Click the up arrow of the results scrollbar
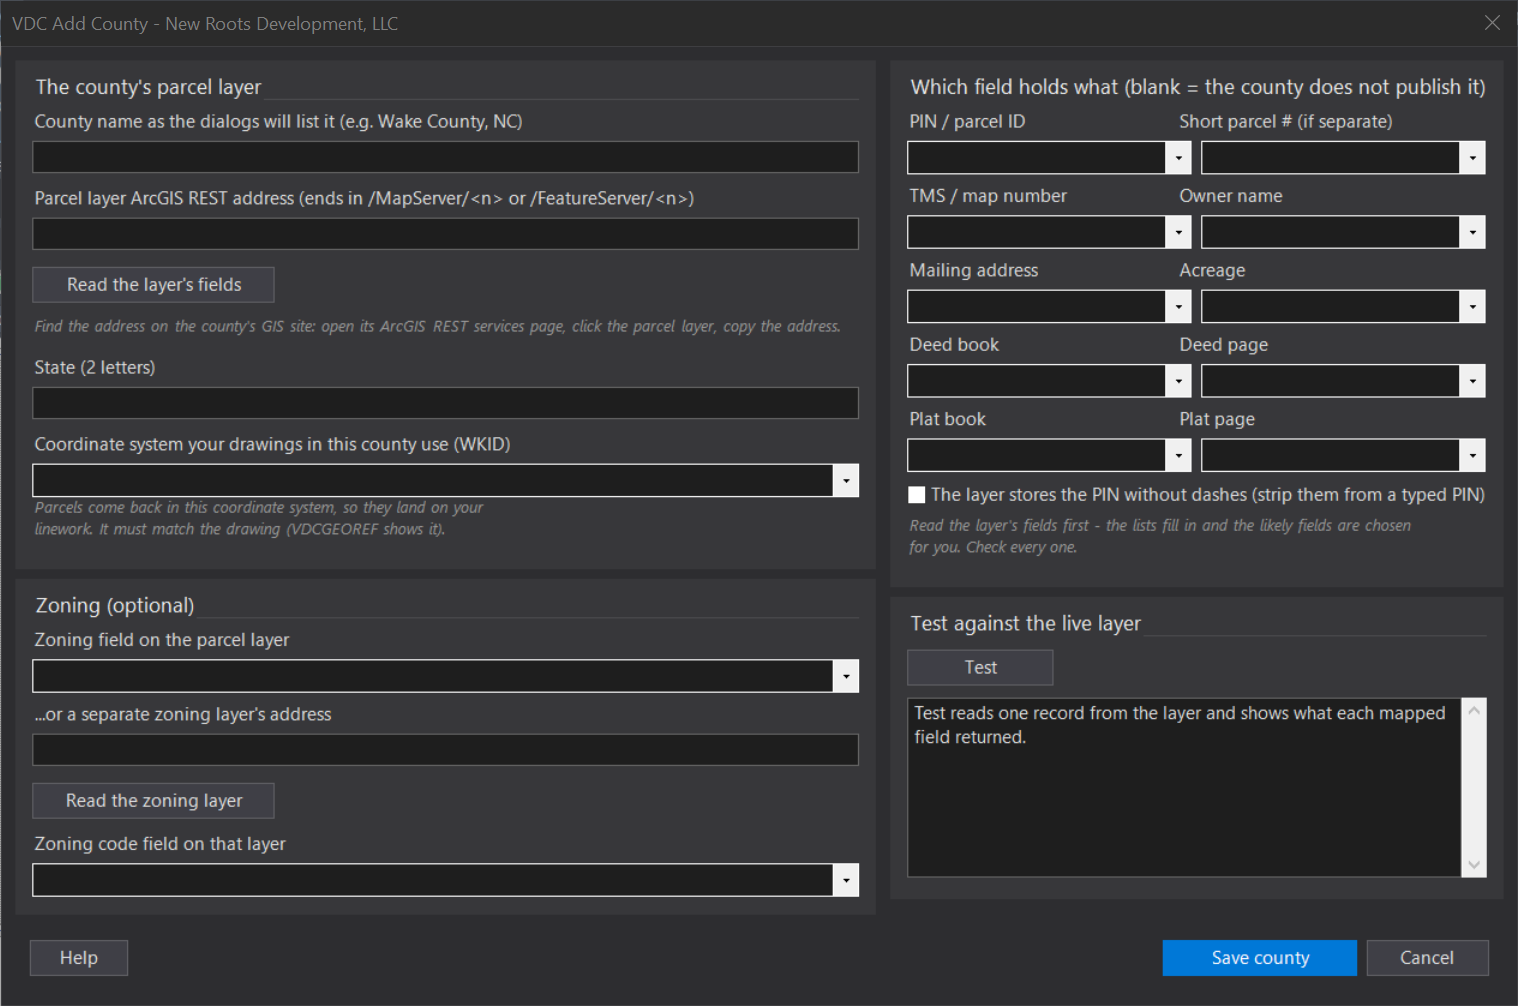1518x1006 pixels. click(1473, 710)
